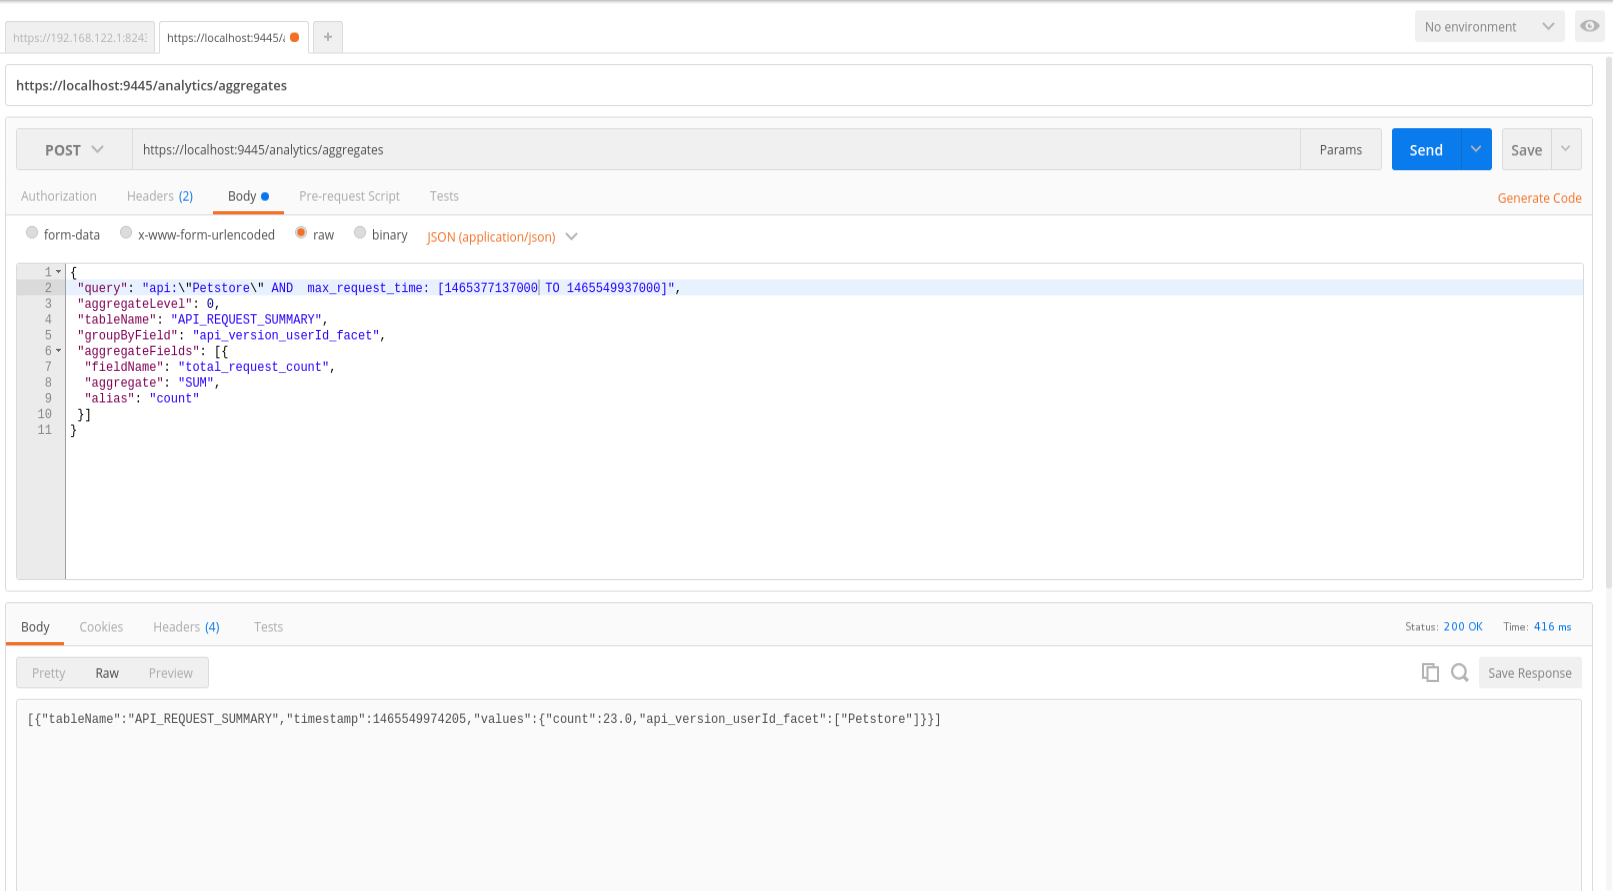Open the JSON (application/json) type dropdown
The image size is (1613, 891).
coord(502,237)
